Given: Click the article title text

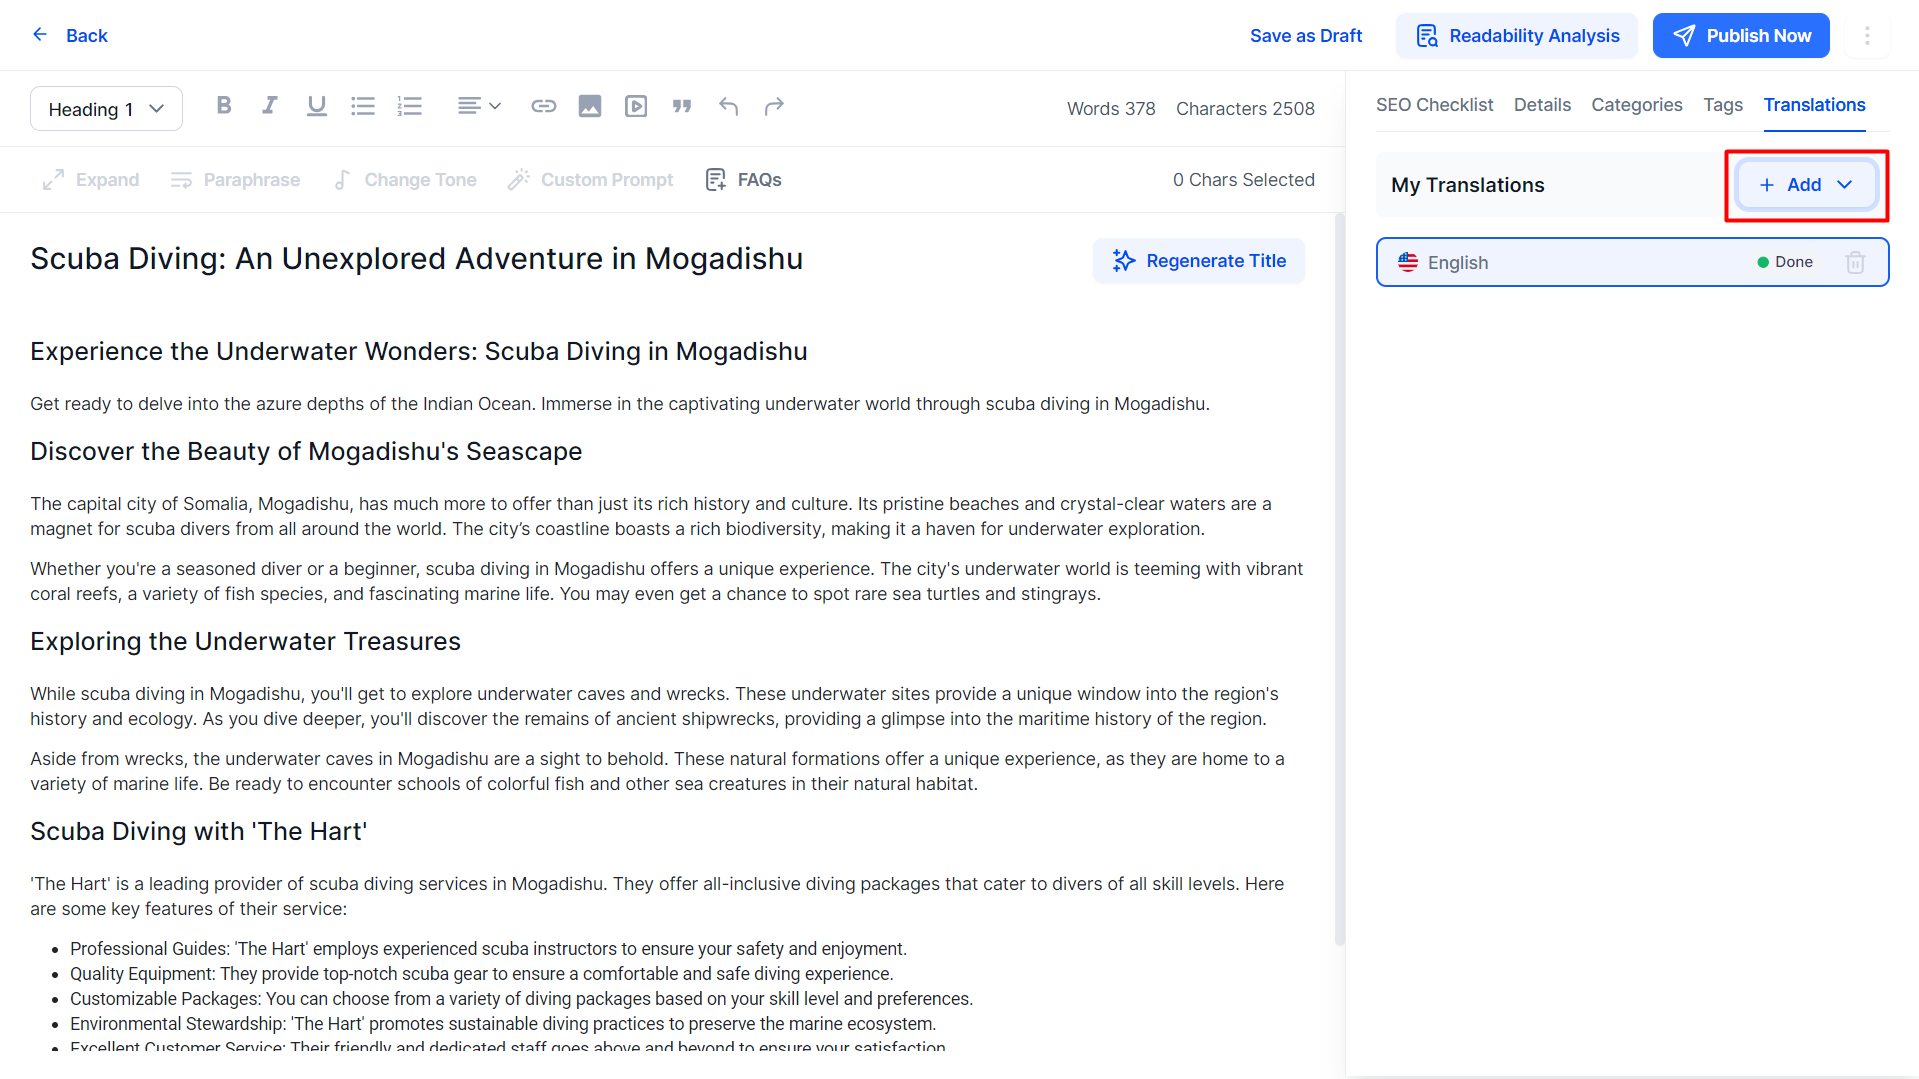Looking at the screenshot, I should click(416, 259).
